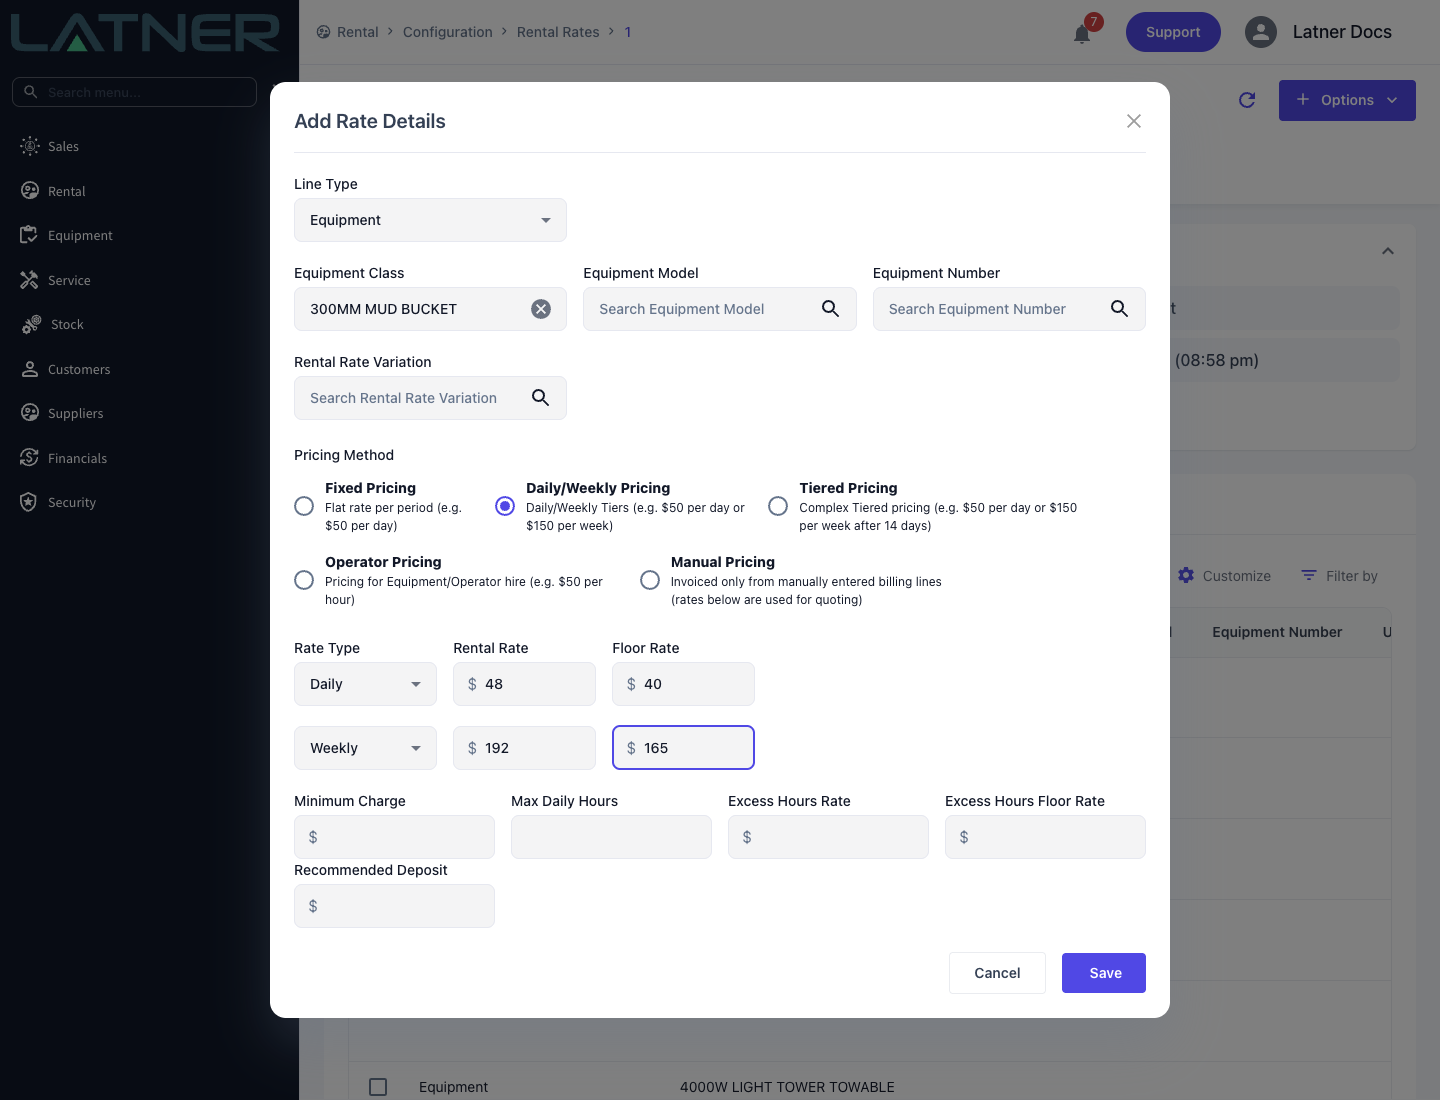Click the Max Daily Hours input field
The height and width of the screenshot is (1100, 1440).
tap(611, 837)
